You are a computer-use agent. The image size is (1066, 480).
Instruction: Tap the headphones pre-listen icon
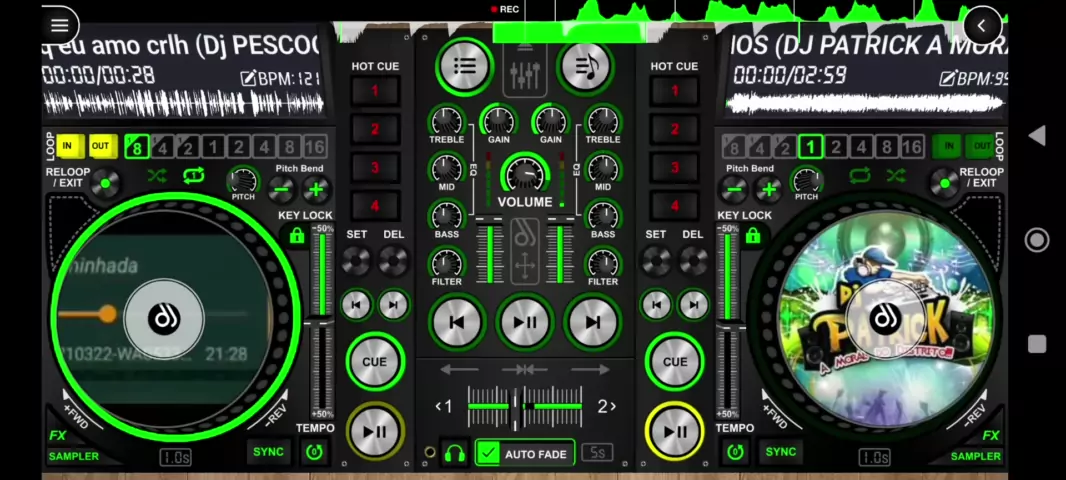[455, 454]
